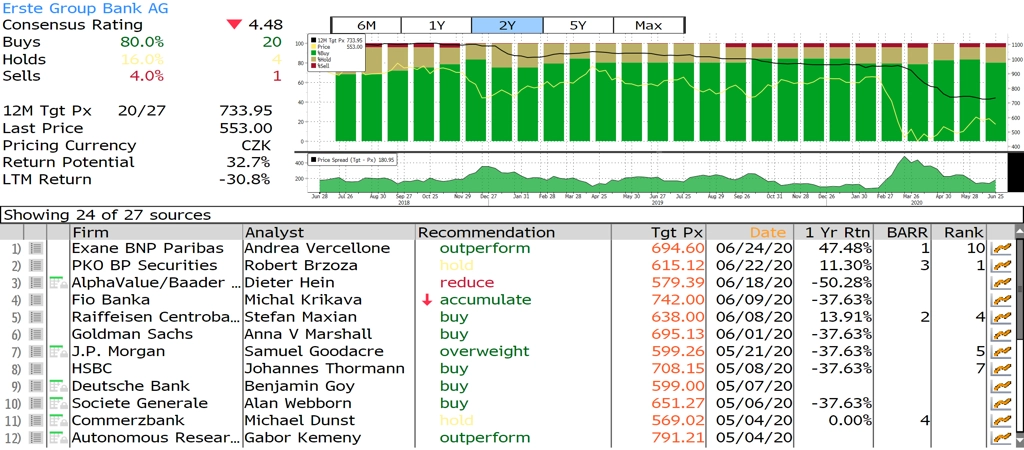The image size is (1024, 450).
Task: Sort table by Analyst column header
Action: 329,233
